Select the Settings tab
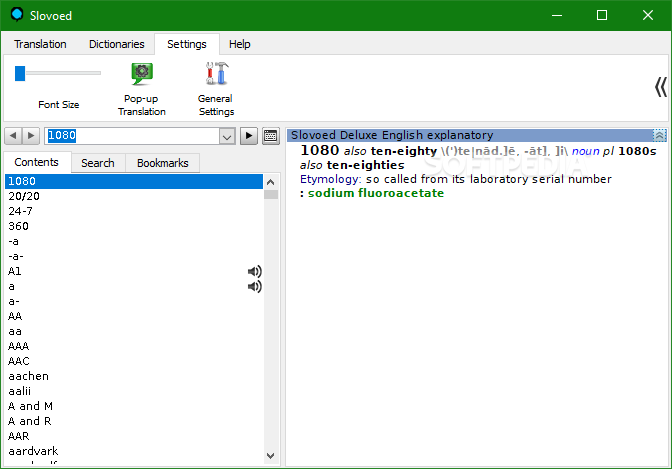The image size is (672, 469). 187,44
